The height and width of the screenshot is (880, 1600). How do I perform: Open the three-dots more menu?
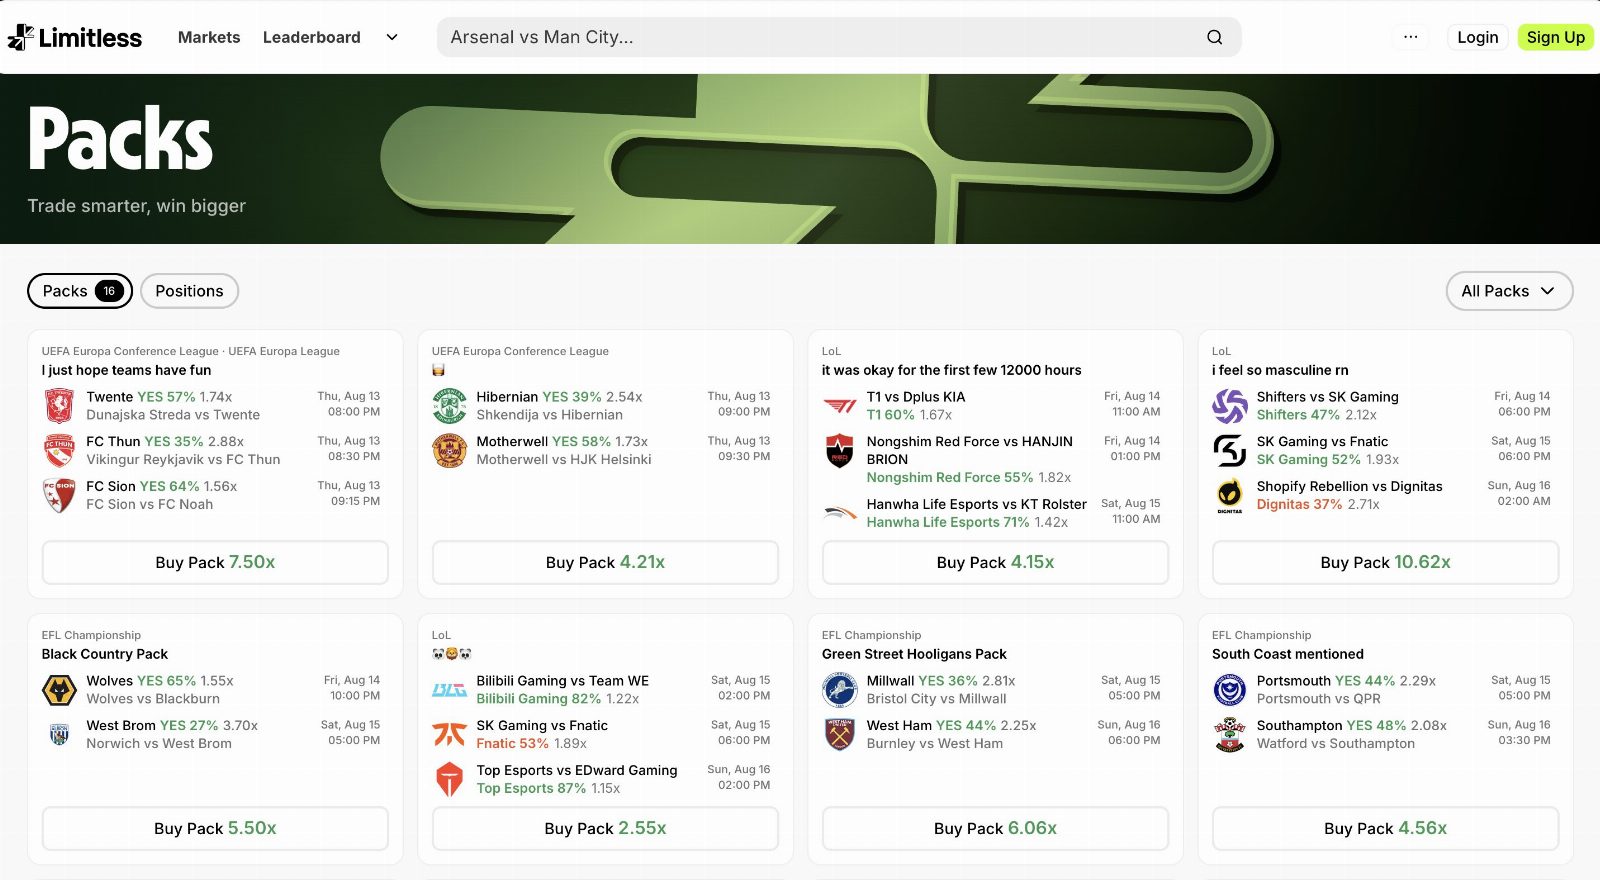pyautogui.click(x=1410, y=37)
